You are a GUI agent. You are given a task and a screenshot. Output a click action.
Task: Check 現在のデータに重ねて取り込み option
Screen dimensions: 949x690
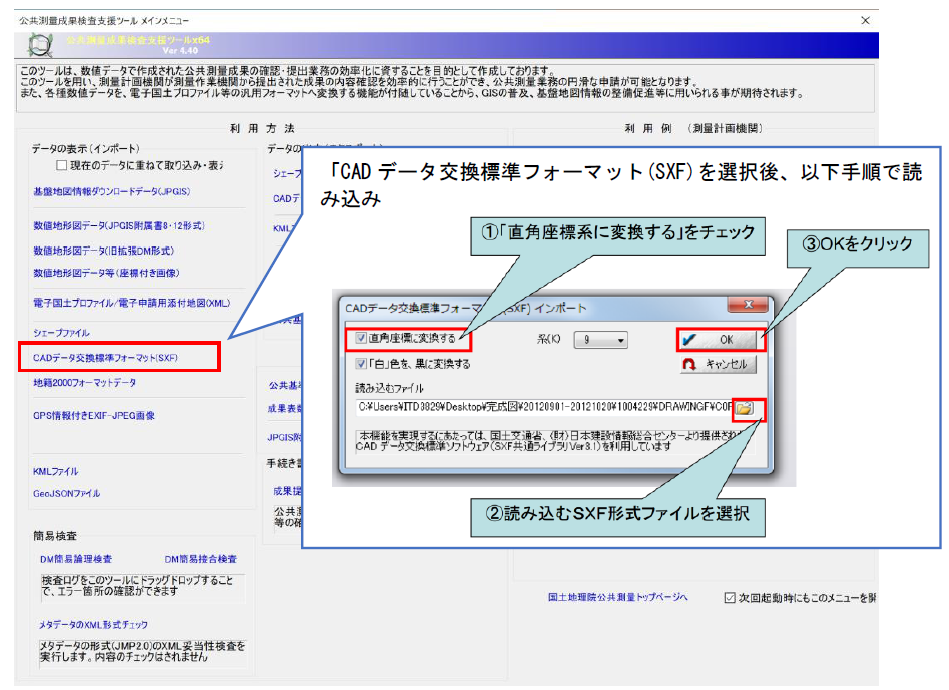[x=62, y=165]
